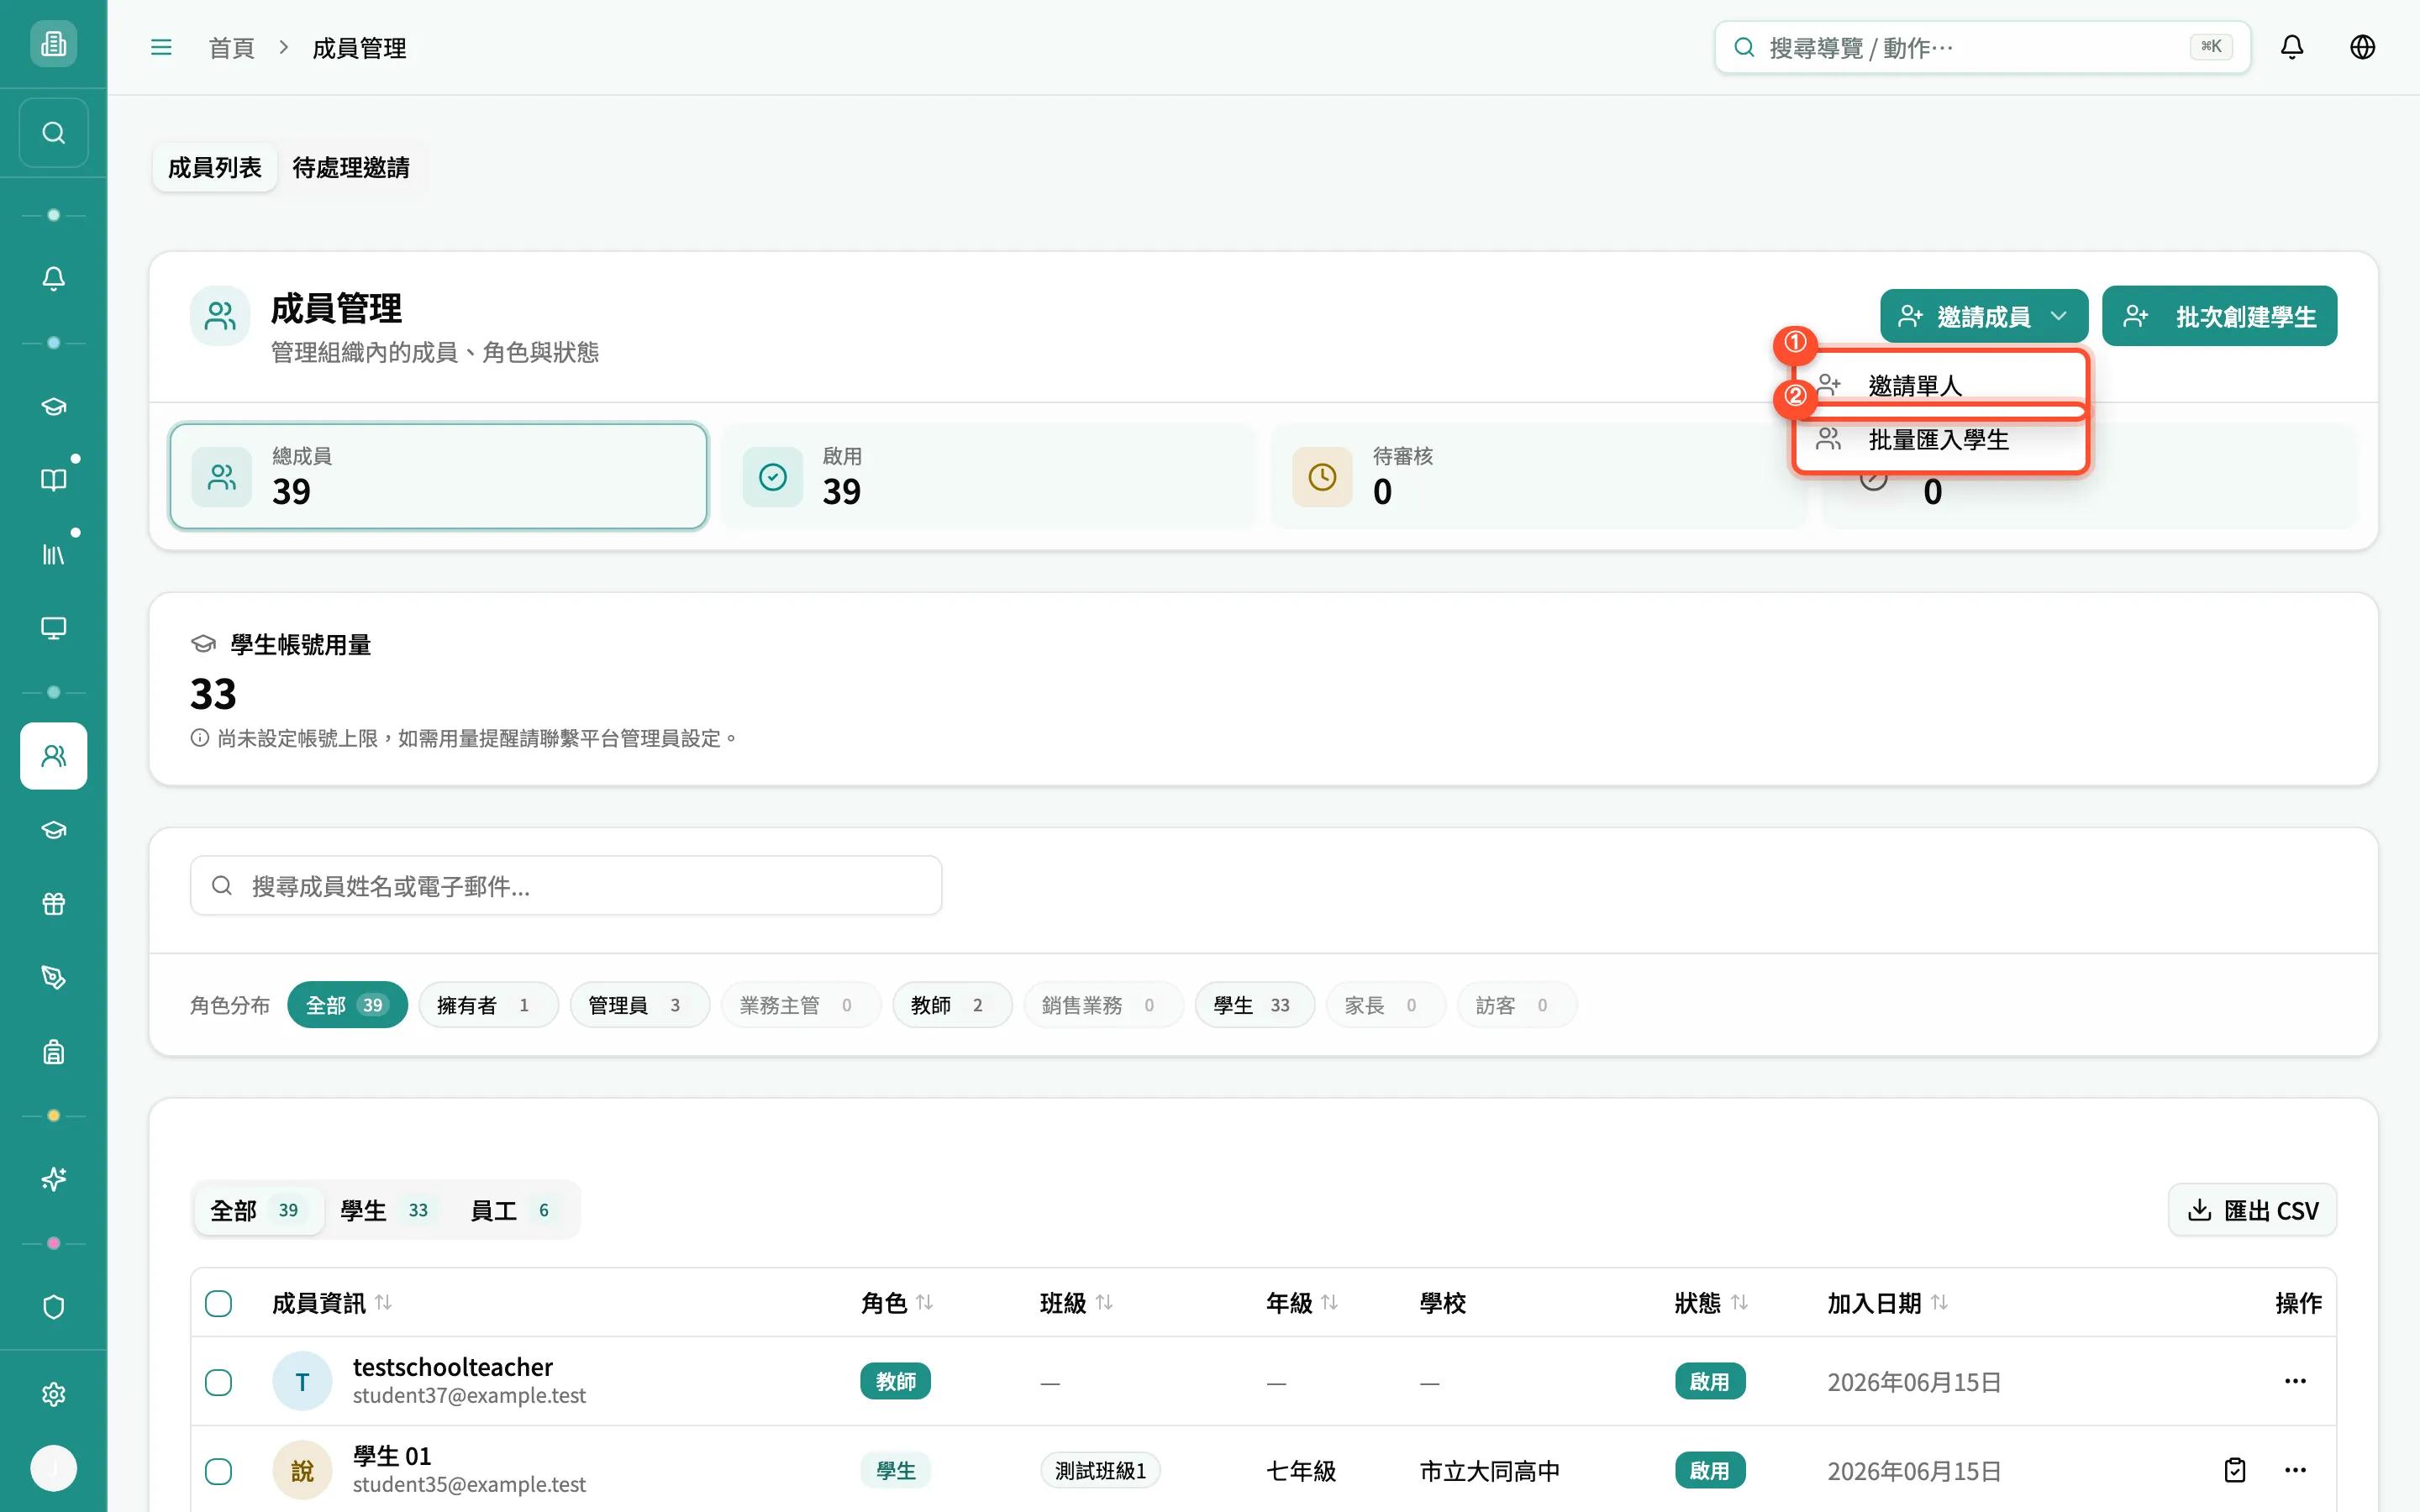Image resolution: width=2420 pixels, height=1512 pixels.
Task: Open notifications bell in left sidebar
Action: click(54, 278)
